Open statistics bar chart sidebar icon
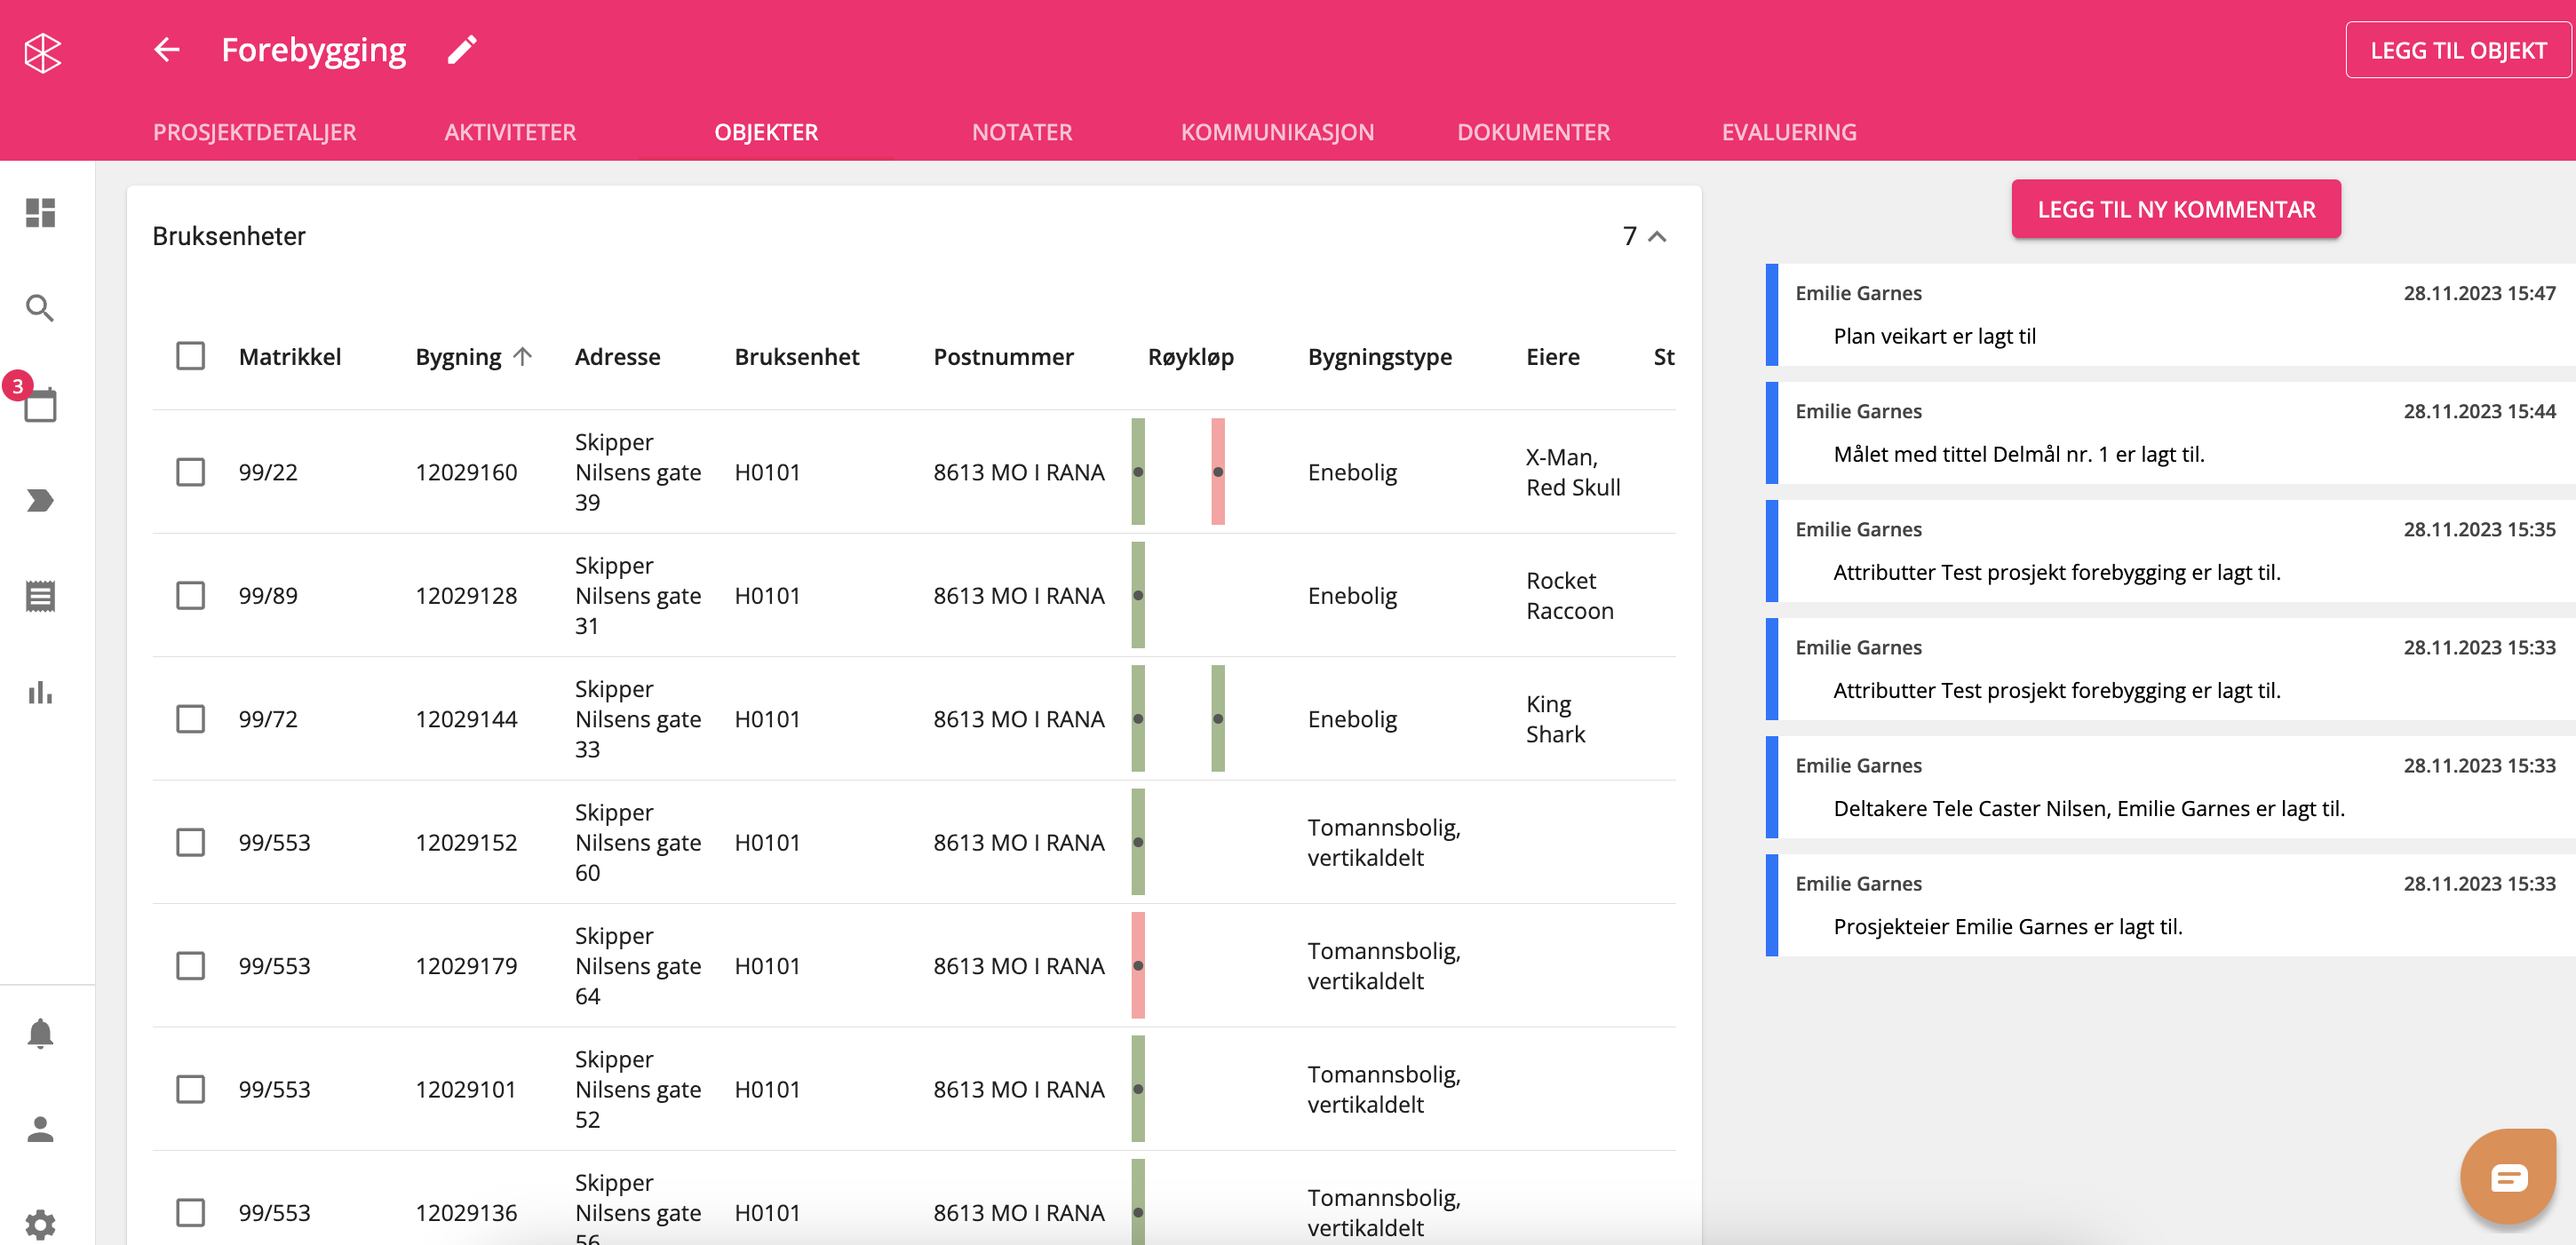This screenshot has height=1245, width=2576. point(40,692)
